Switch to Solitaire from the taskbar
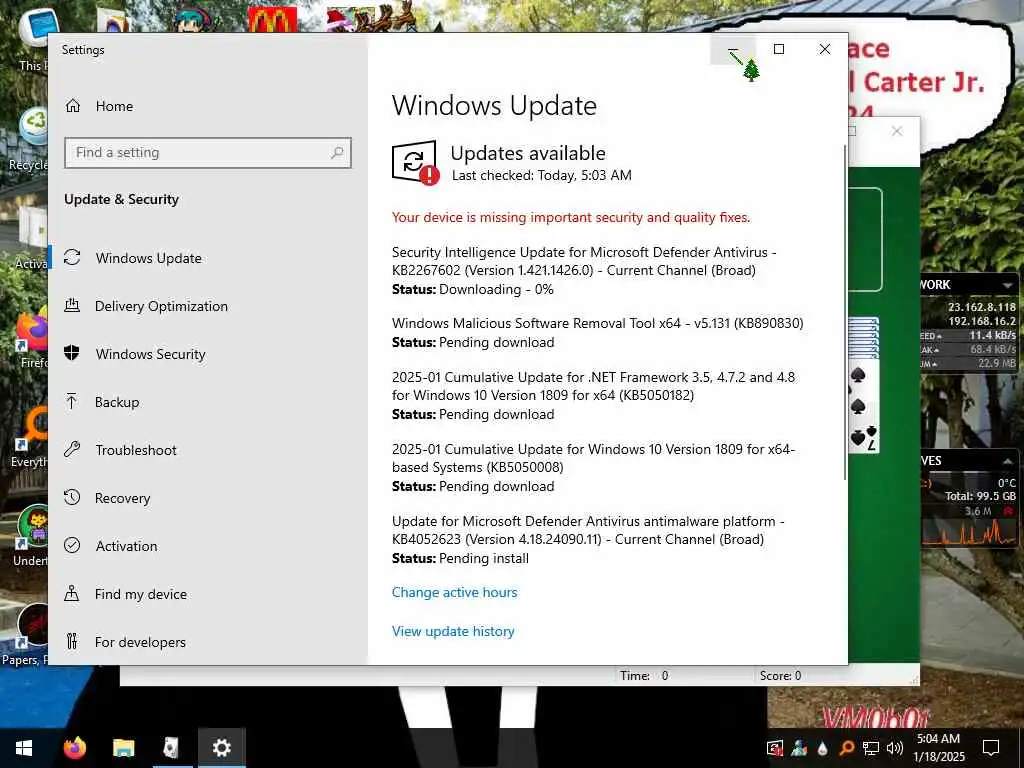Screen dimensions: 1024x768 point(171,748)
